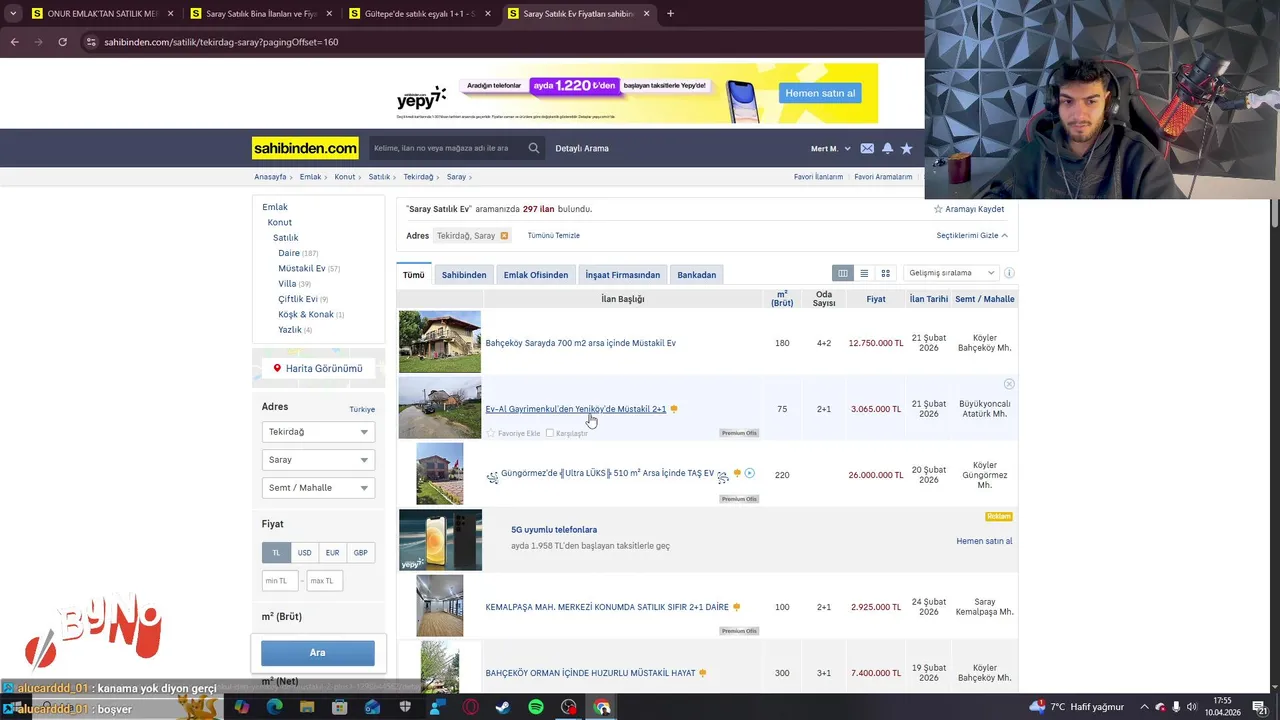Open the messages envelope icon
Screen dimensions: 1280x720
[867, 148]
